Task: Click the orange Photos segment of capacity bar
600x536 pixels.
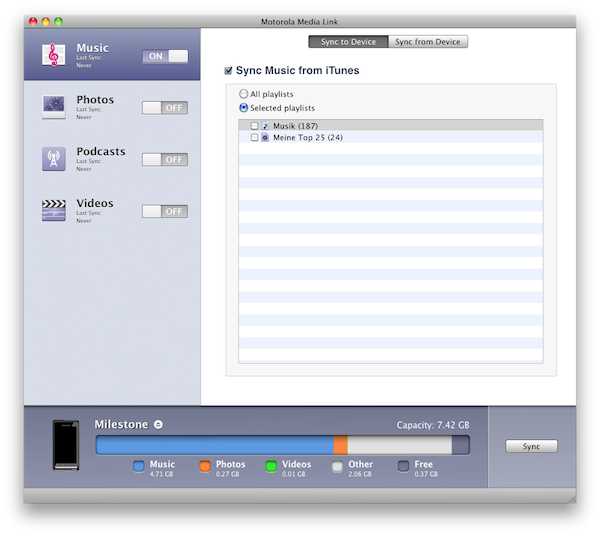Action: pyautogui.click(x=340, y=445)
